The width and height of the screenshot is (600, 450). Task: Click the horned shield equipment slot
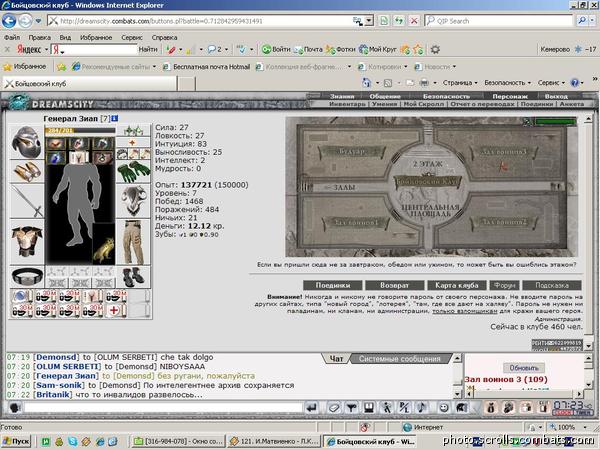134,201
